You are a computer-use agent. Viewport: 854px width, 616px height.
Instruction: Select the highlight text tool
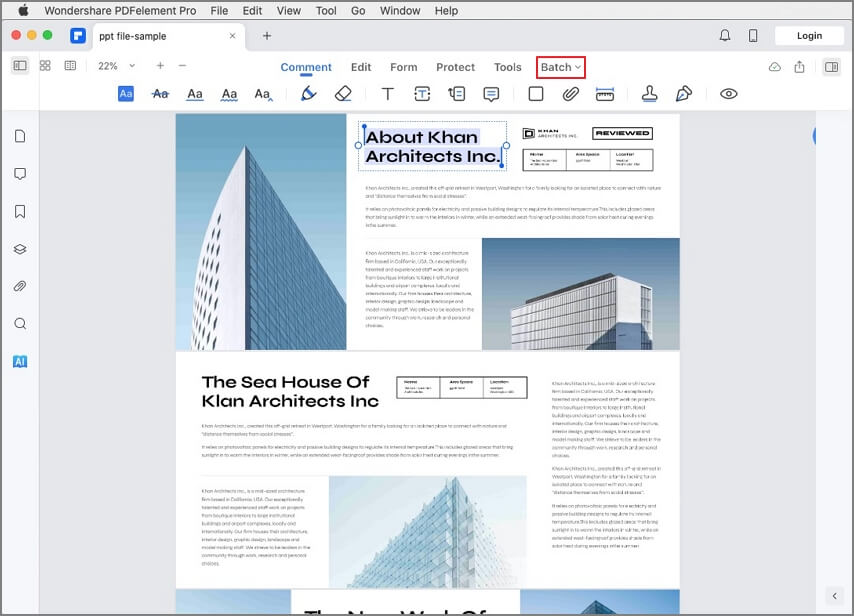(x=126, y=94)
